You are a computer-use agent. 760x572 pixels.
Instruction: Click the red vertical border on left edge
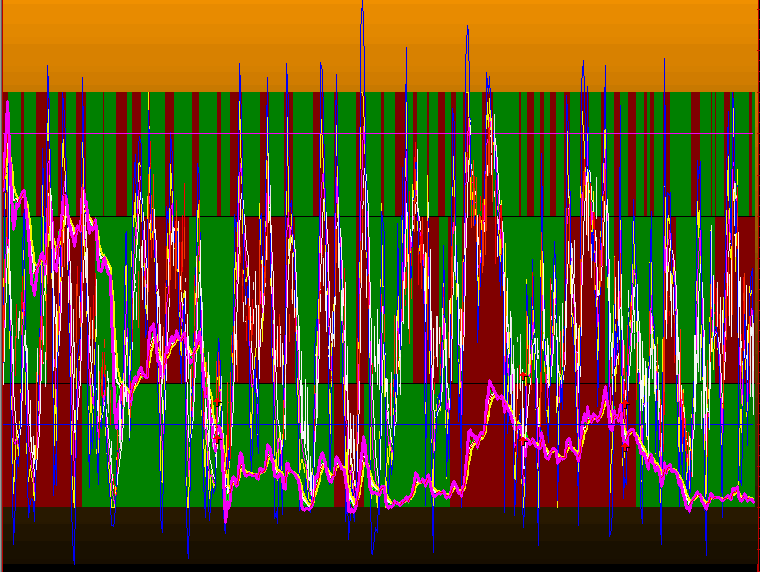point(1,300)
